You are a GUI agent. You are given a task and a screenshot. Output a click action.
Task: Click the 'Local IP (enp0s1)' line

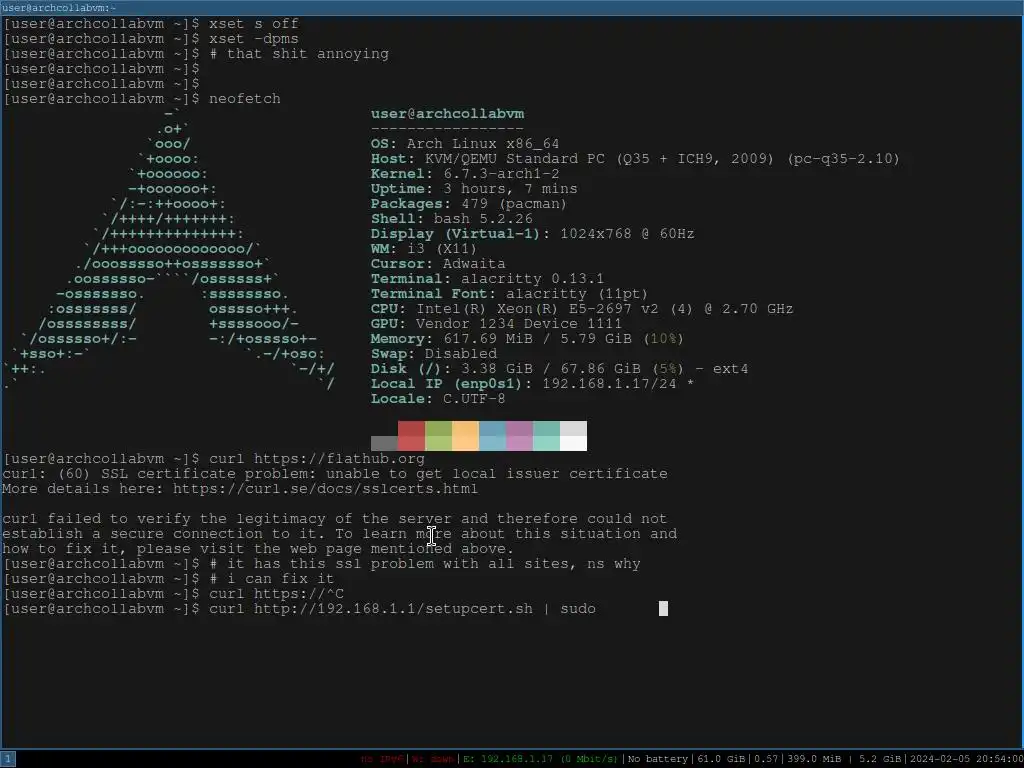(x=532, y=384)
